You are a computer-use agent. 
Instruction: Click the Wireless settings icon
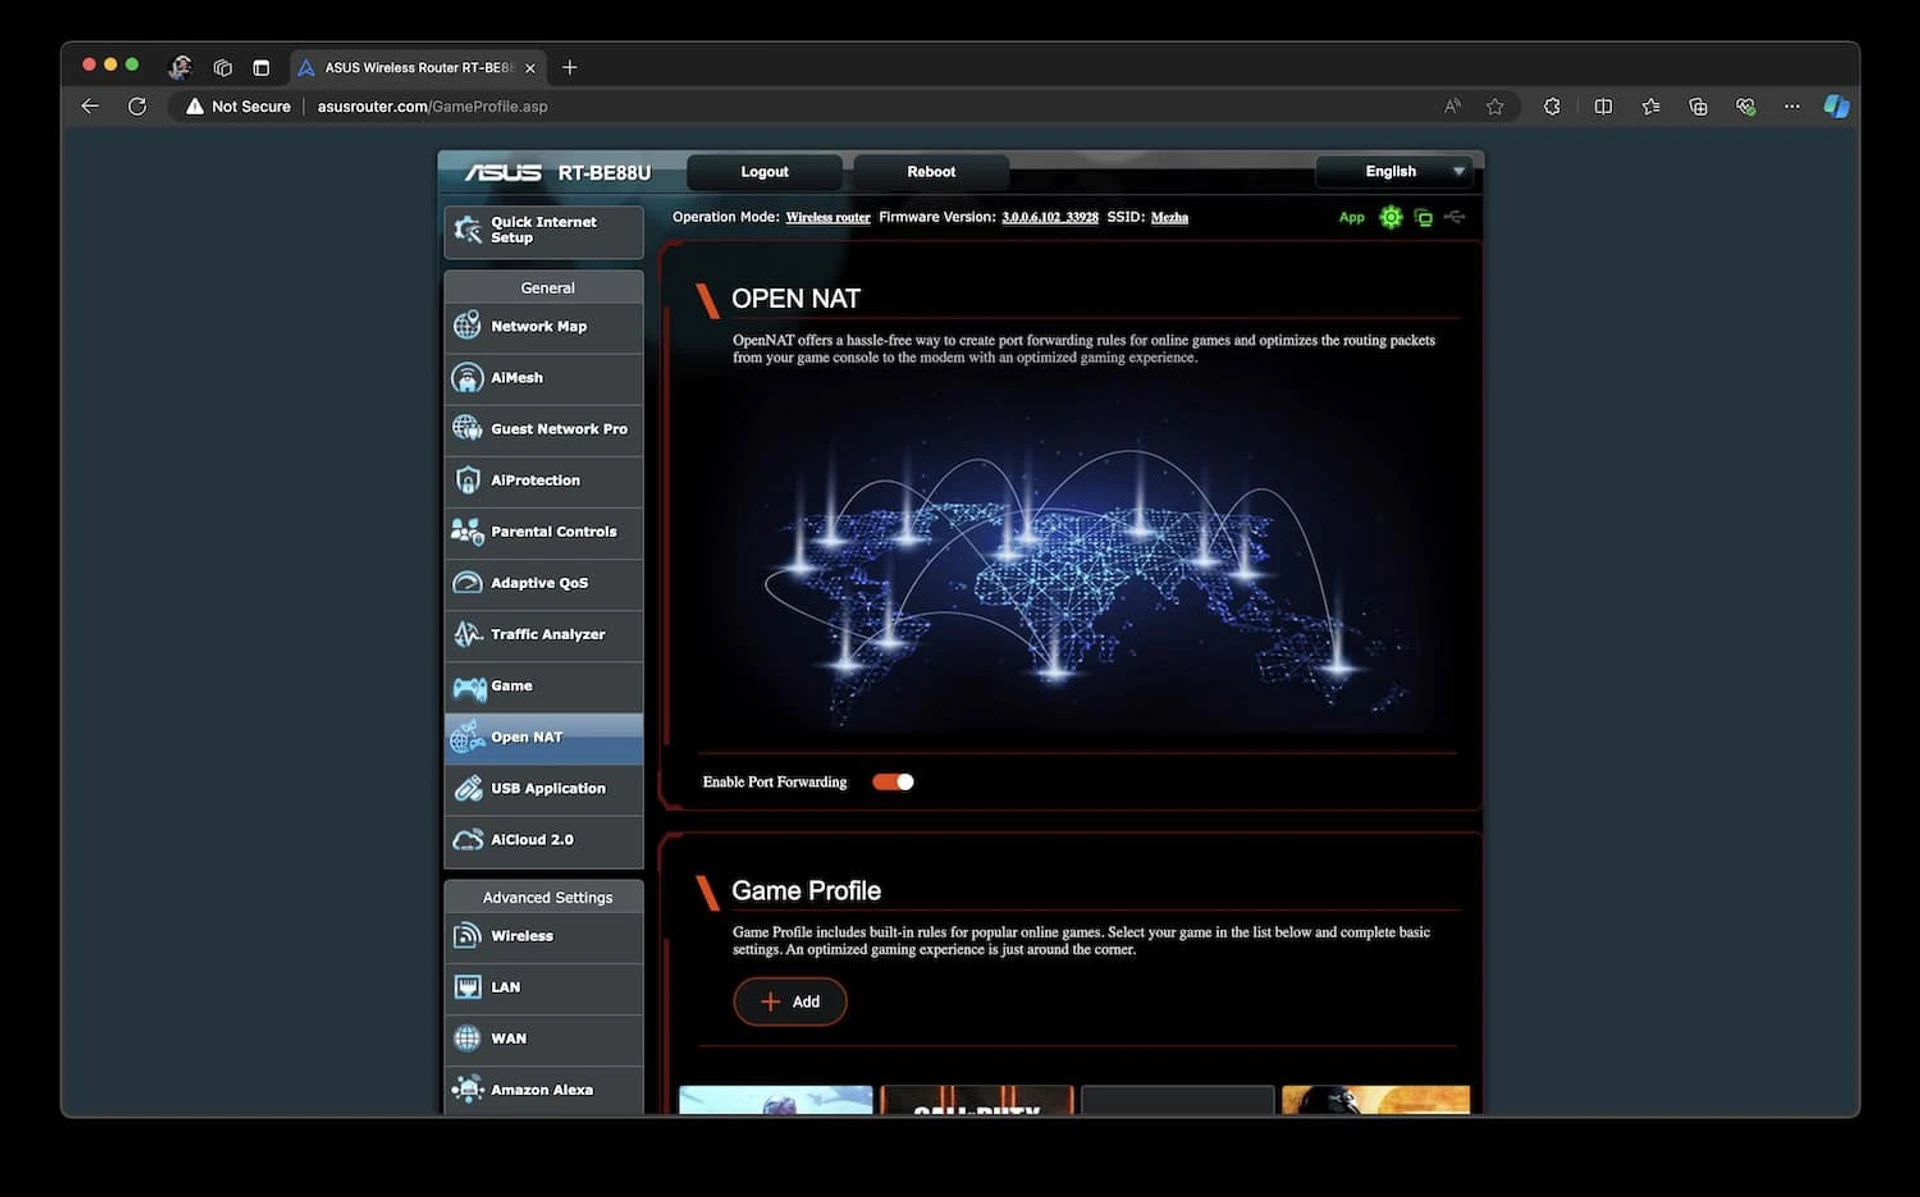(x=467, y=936)
